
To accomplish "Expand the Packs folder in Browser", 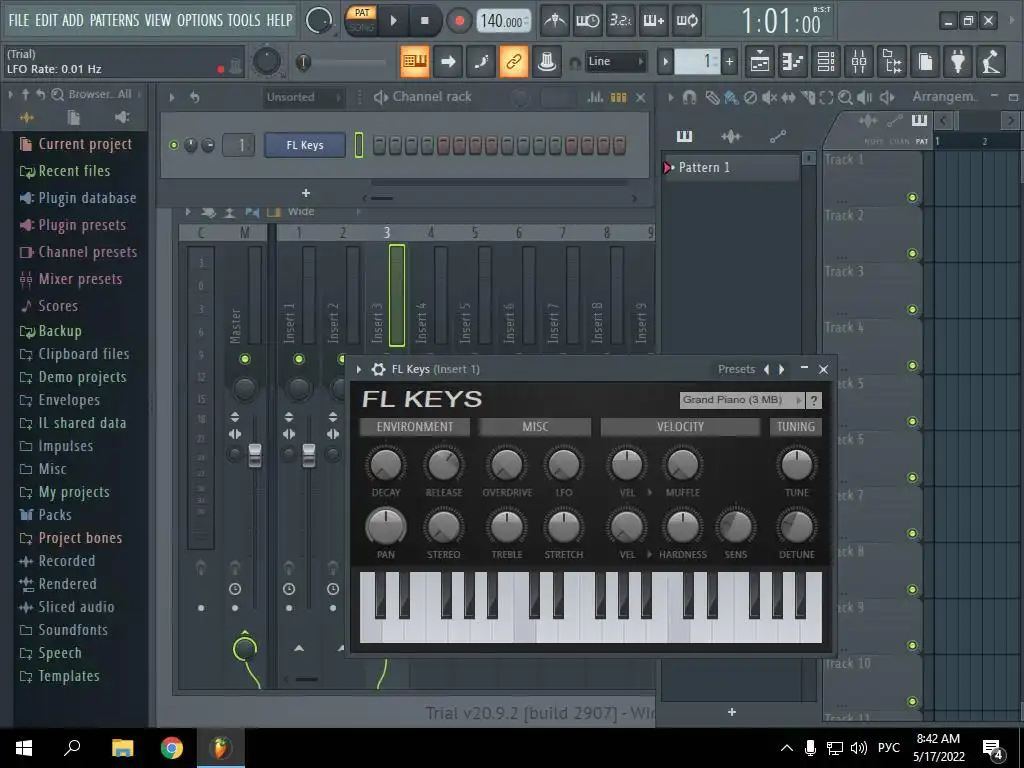I will tap(46, 515).
